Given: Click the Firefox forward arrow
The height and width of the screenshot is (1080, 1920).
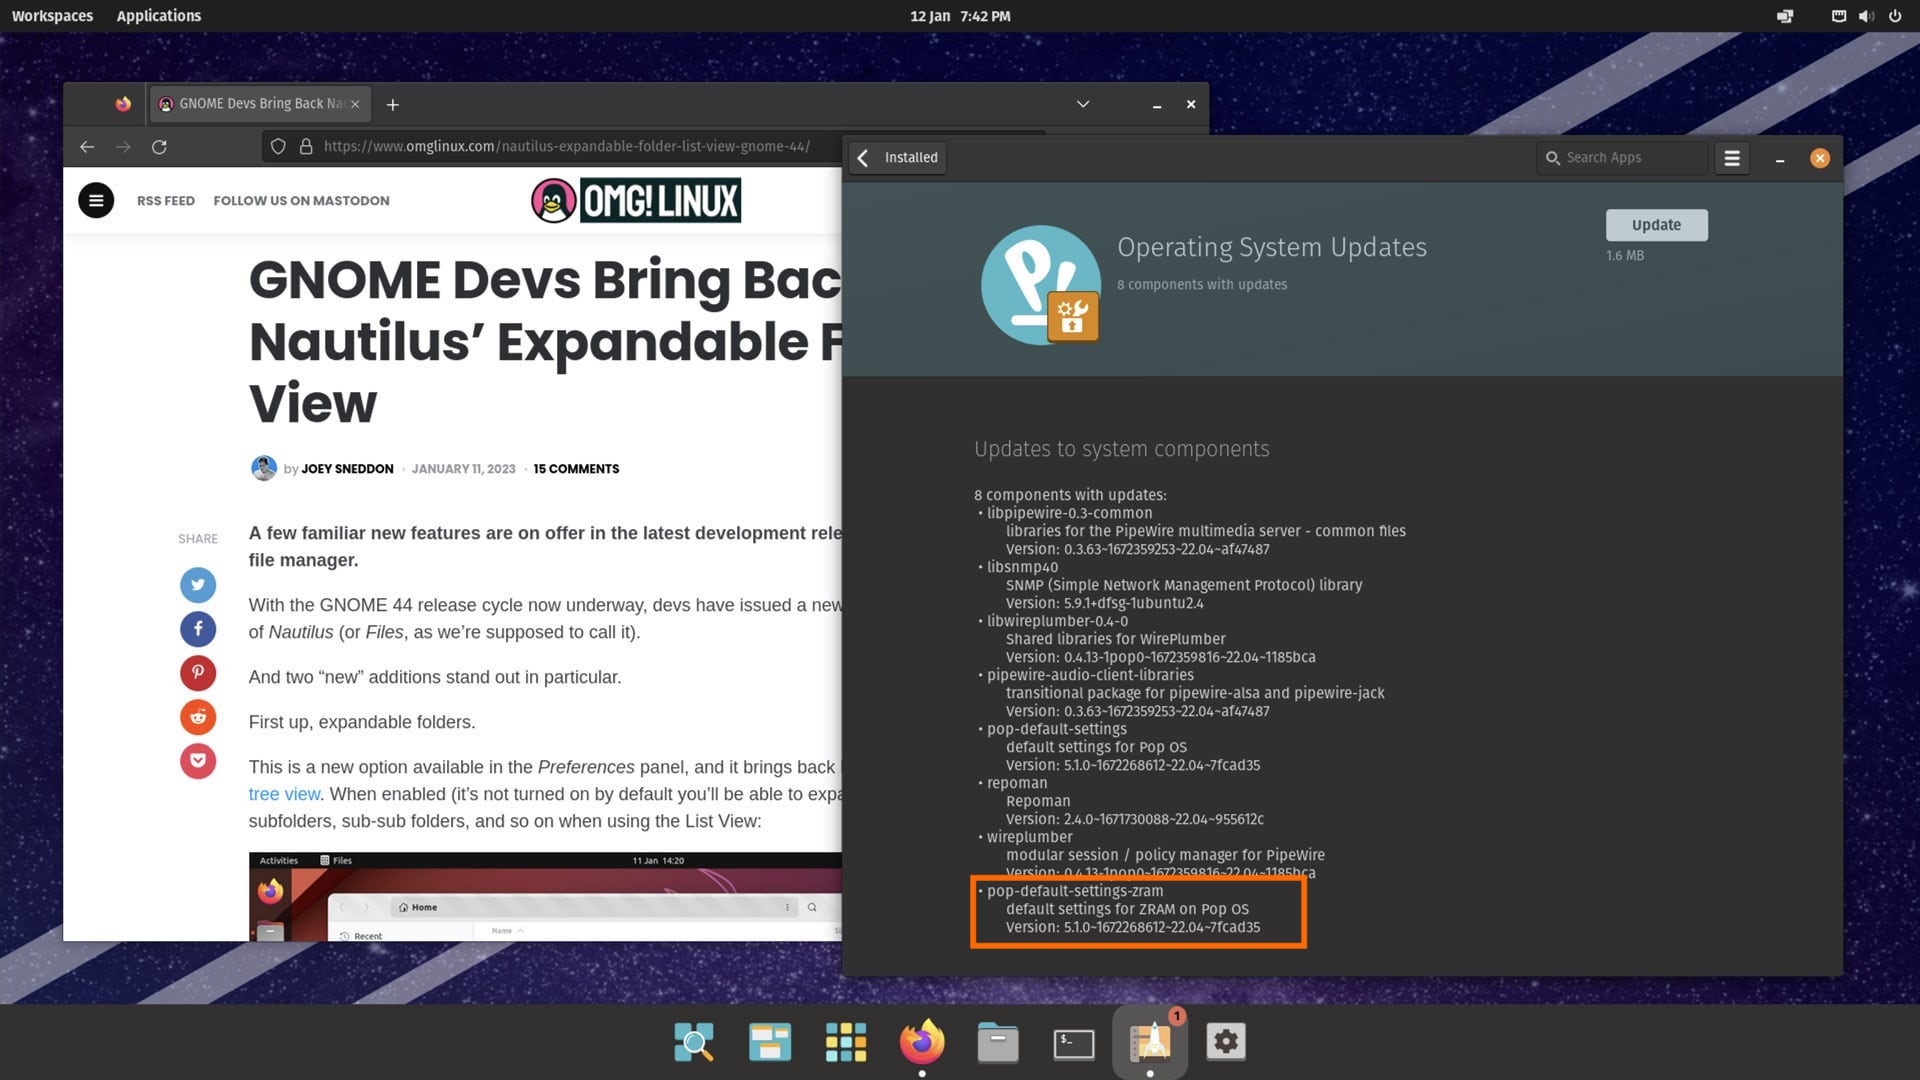Looking at the screenshot, I should pos(123,147).
